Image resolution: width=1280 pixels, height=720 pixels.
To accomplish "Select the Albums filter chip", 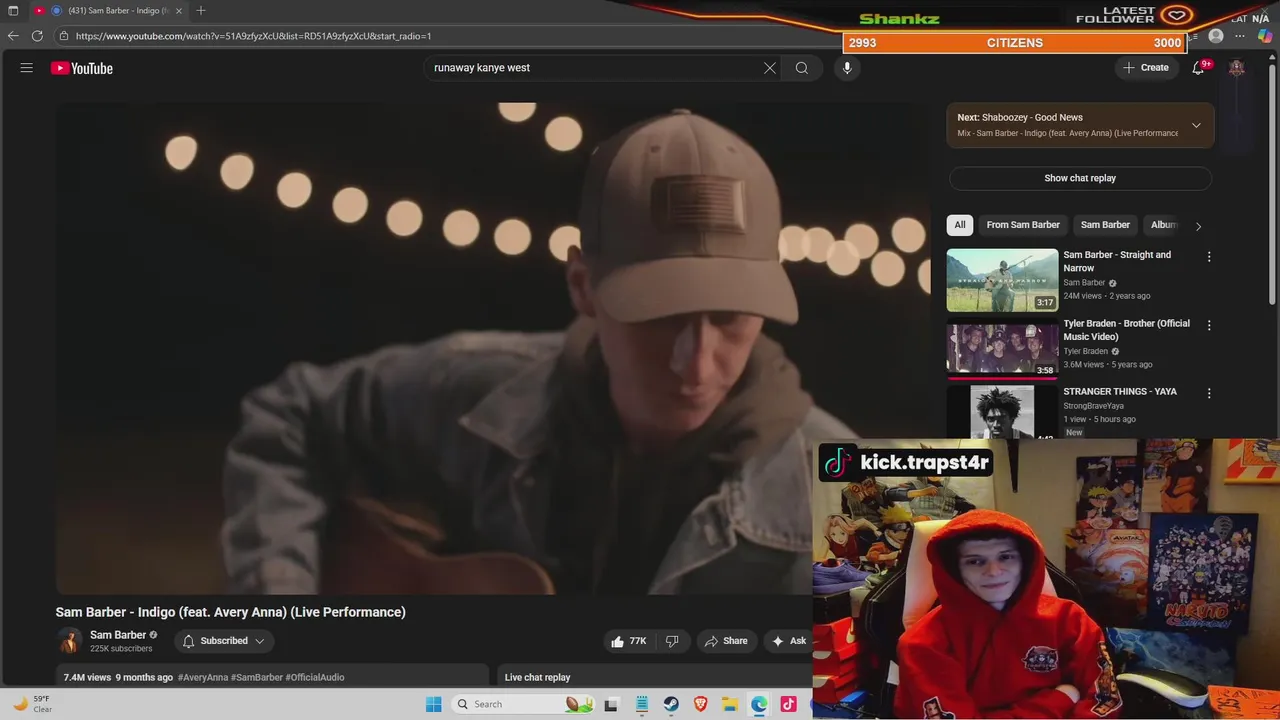I will click(1163, 225).
